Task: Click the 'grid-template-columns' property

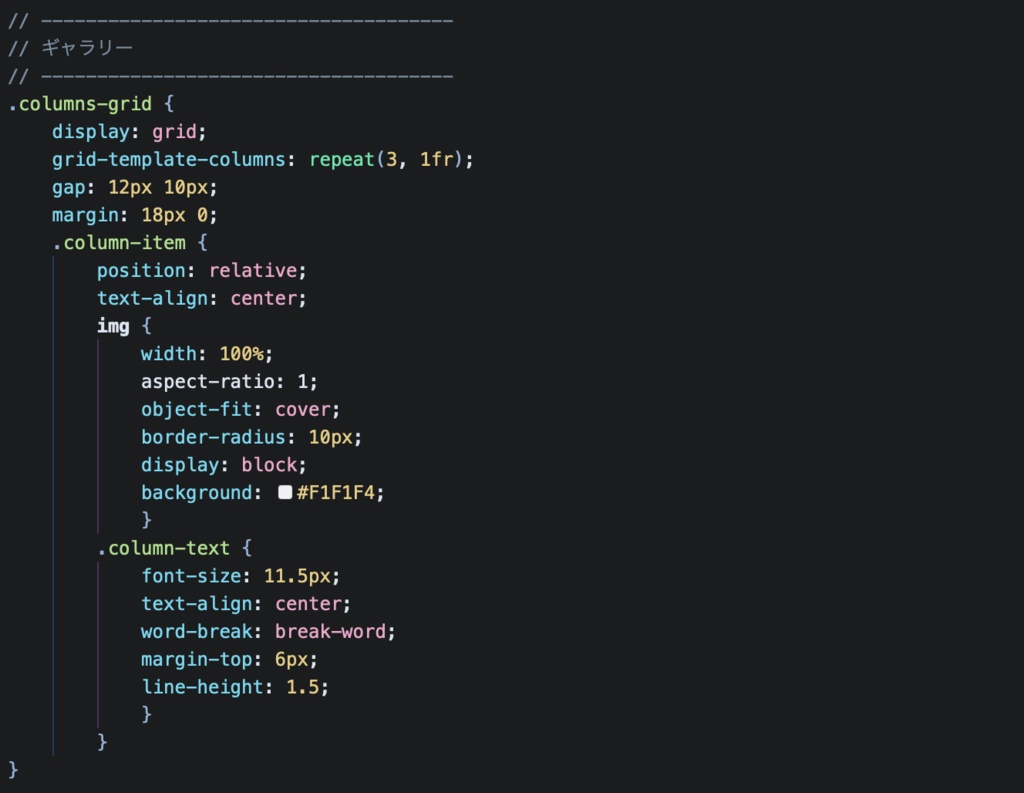Action: coord(168,159)
